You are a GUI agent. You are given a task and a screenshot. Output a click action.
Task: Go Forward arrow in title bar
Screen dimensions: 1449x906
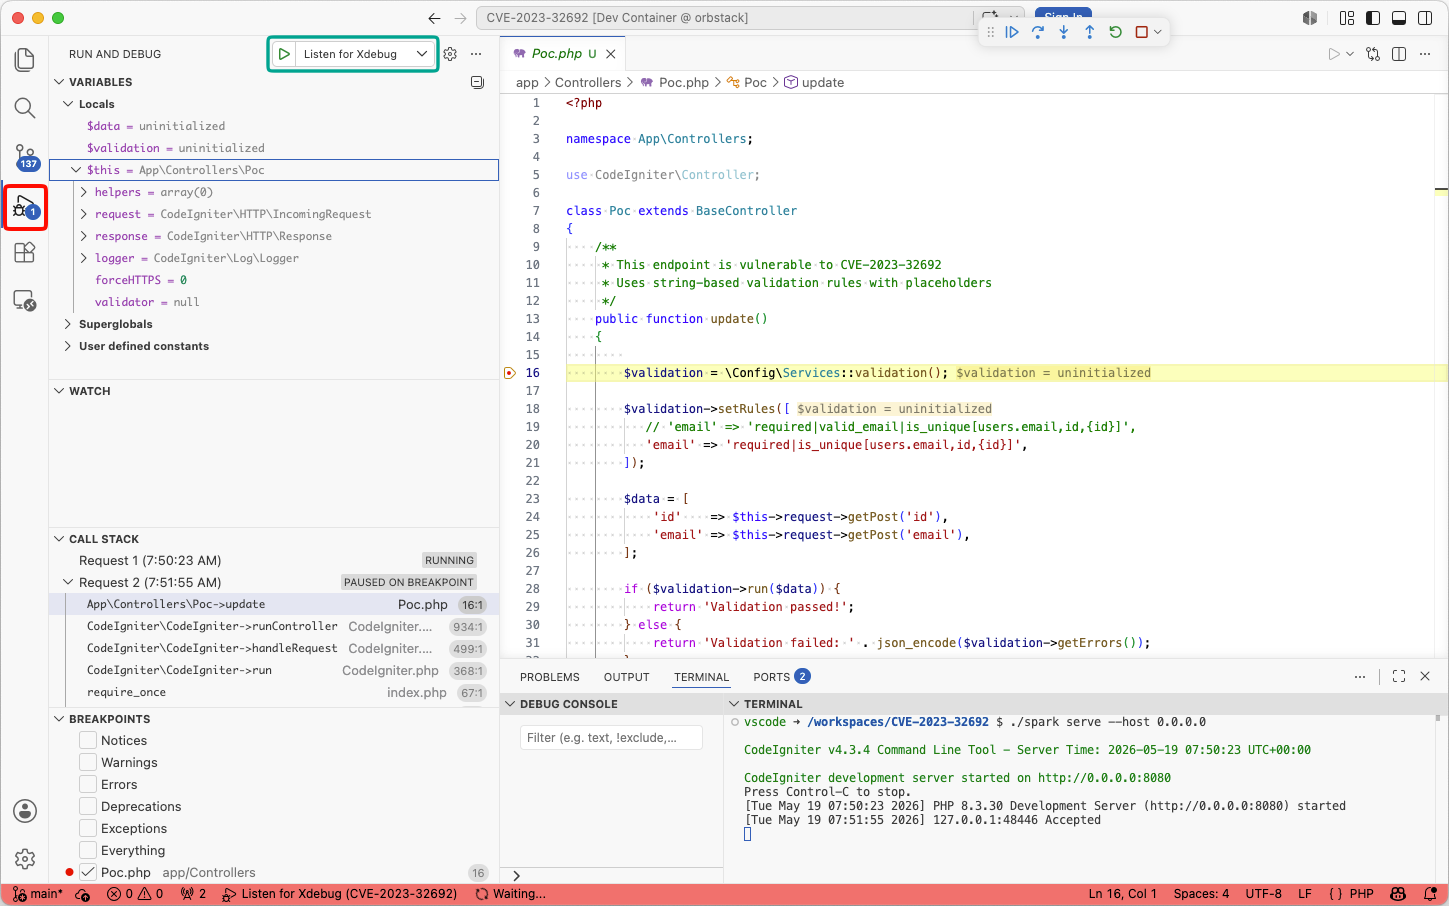[460, 18]
